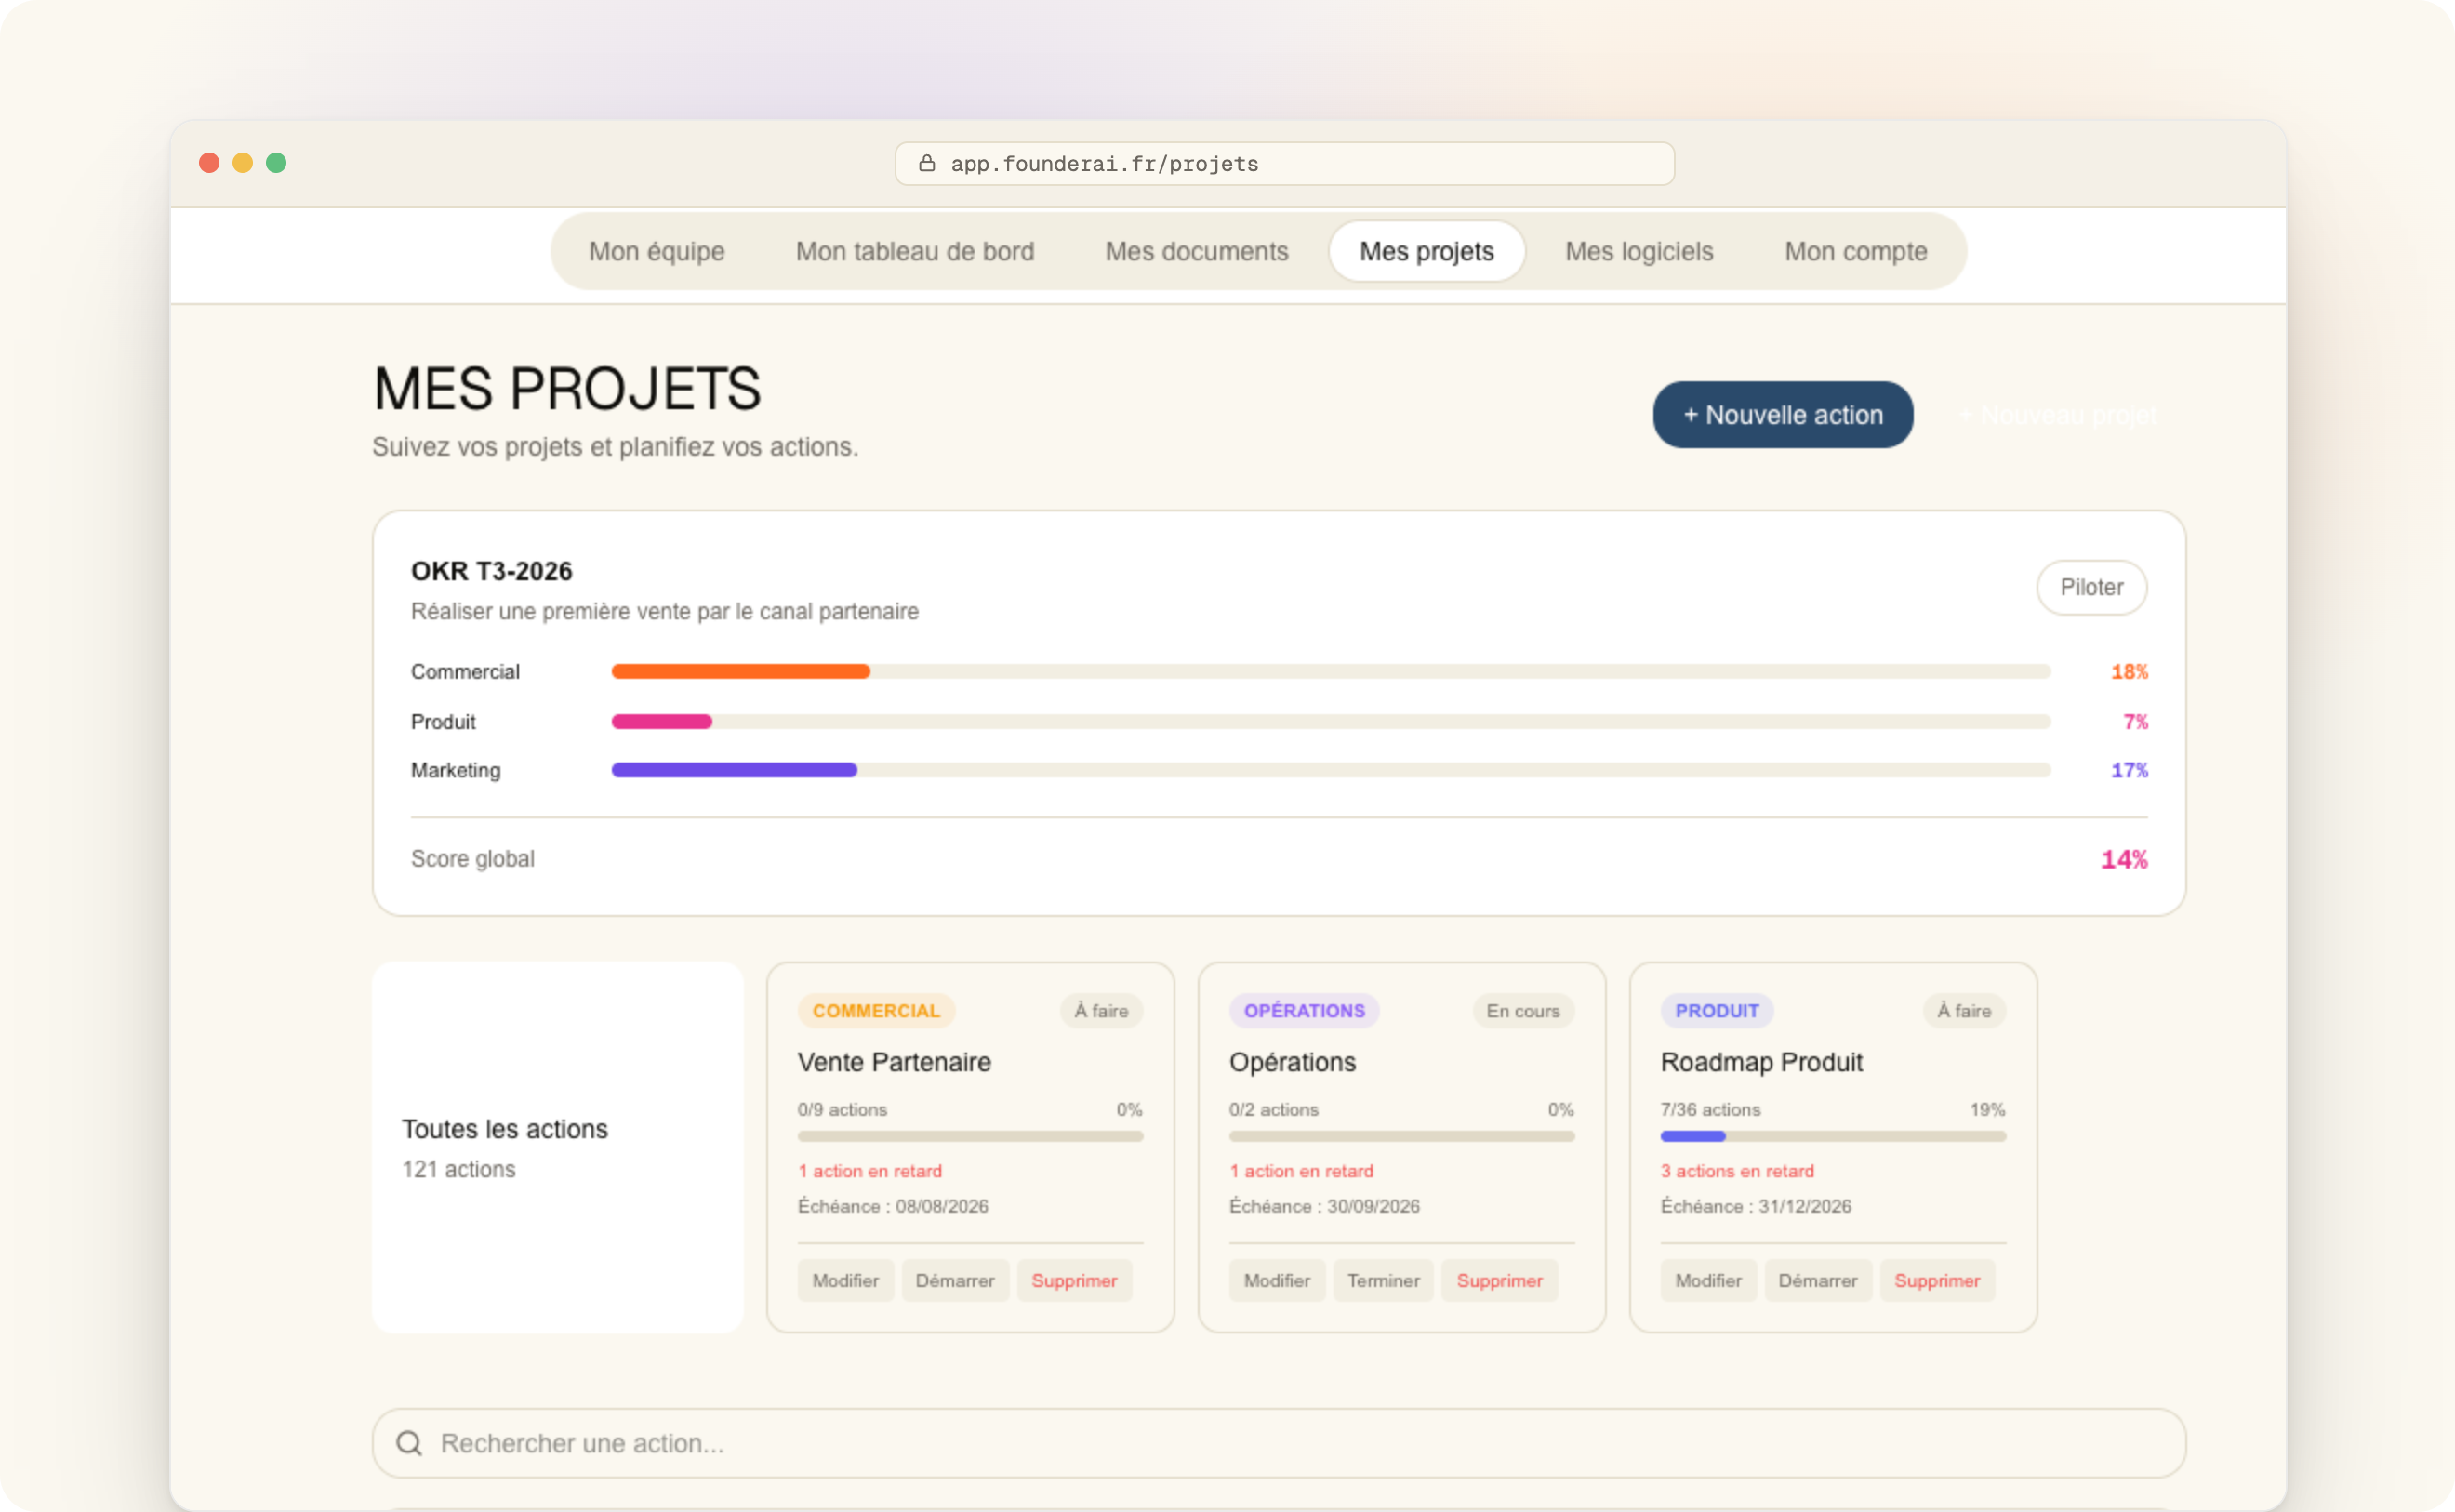Click the Vente Partenaire progress bar
The image size is (2455, 1512).
click(970, 1137)
